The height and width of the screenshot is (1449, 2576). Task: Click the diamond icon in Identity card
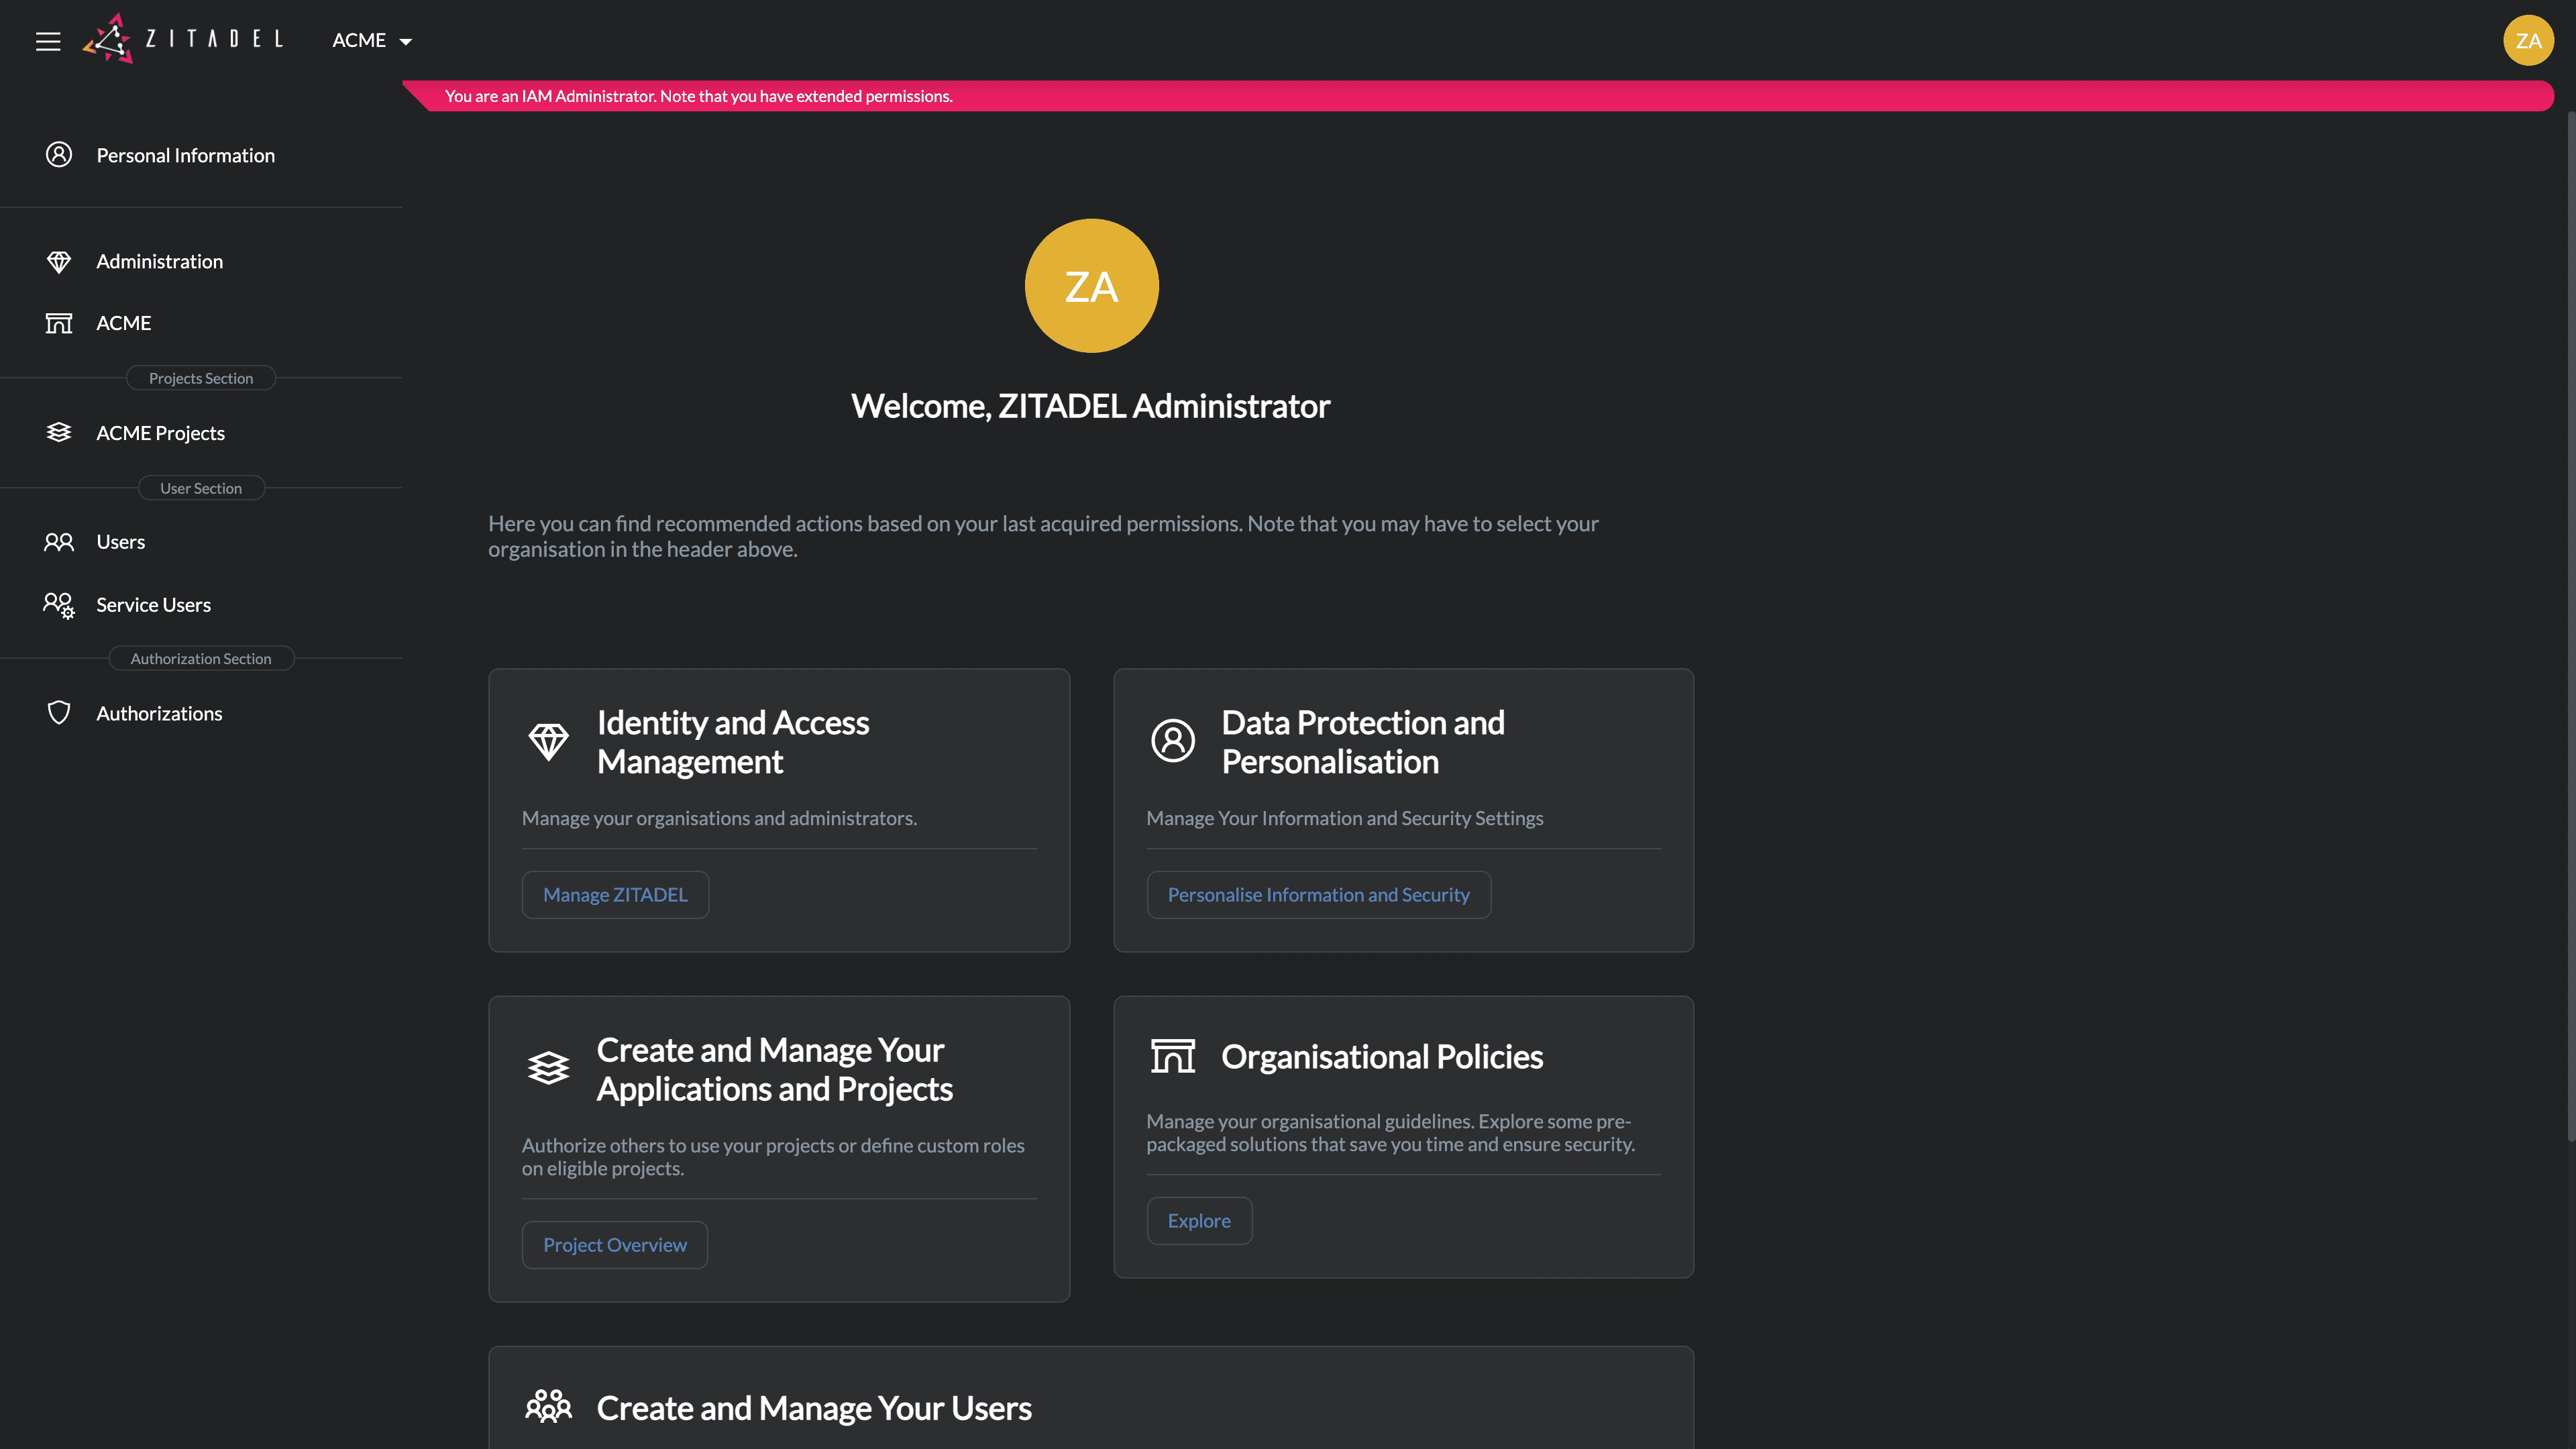click(548, 742)
